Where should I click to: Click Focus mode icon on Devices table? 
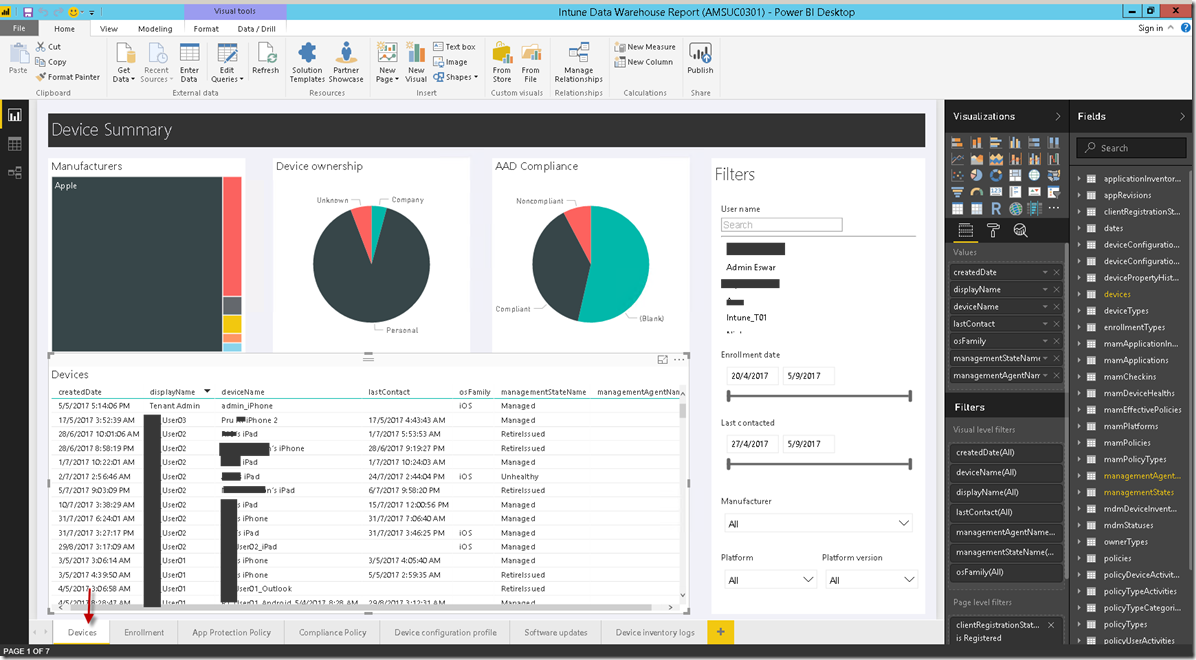662,359
